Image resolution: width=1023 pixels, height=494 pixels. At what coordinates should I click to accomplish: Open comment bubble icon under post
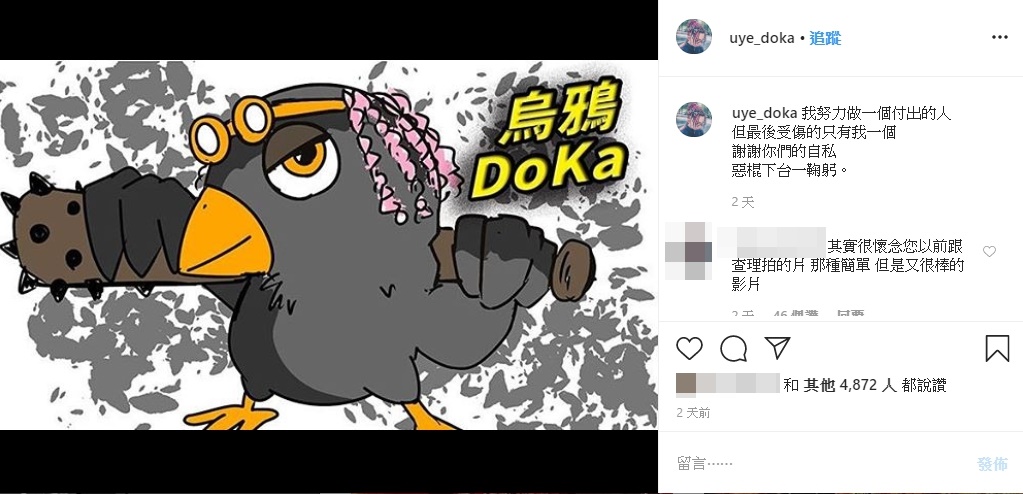(x=733, y=348)
